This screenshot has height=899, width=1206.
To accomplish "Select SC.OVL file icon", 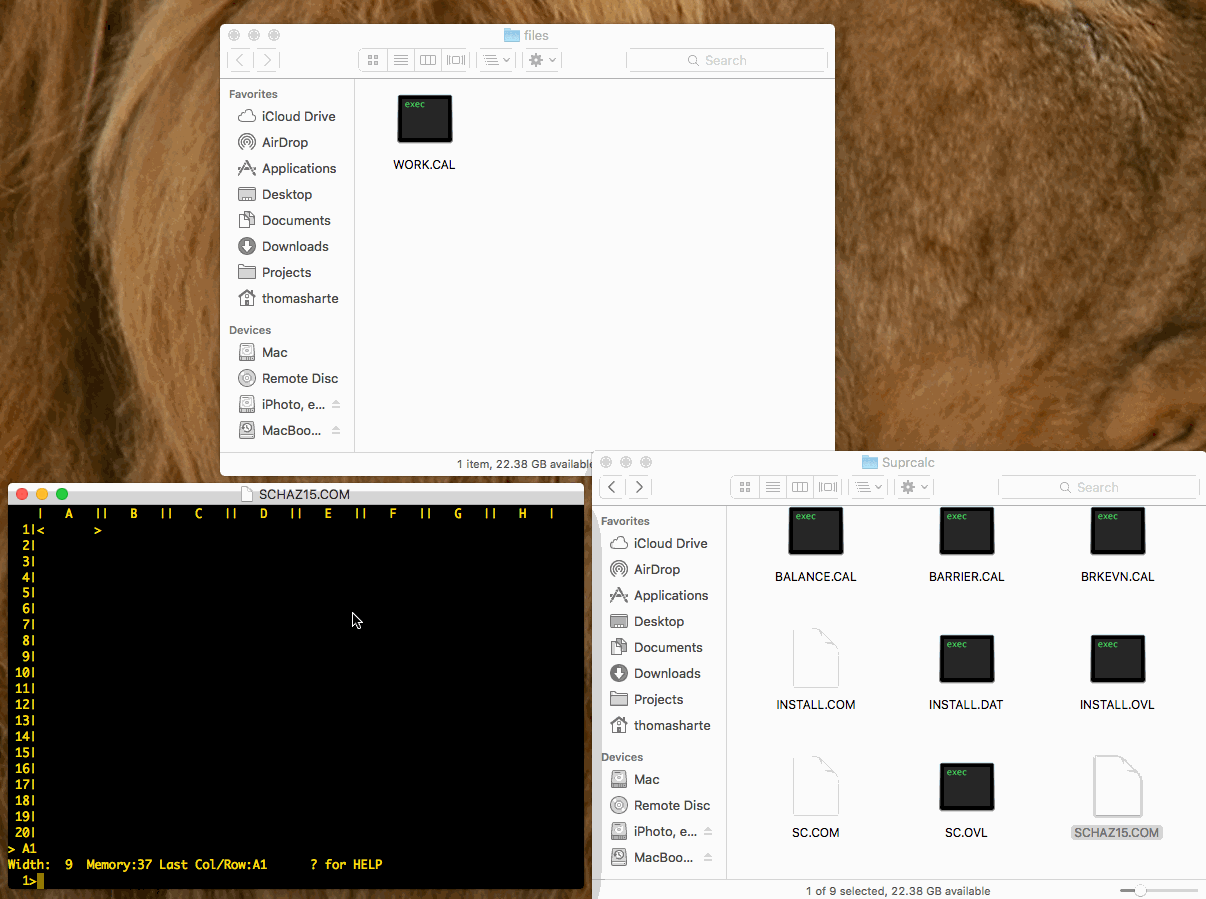I will tap(967, 787).
